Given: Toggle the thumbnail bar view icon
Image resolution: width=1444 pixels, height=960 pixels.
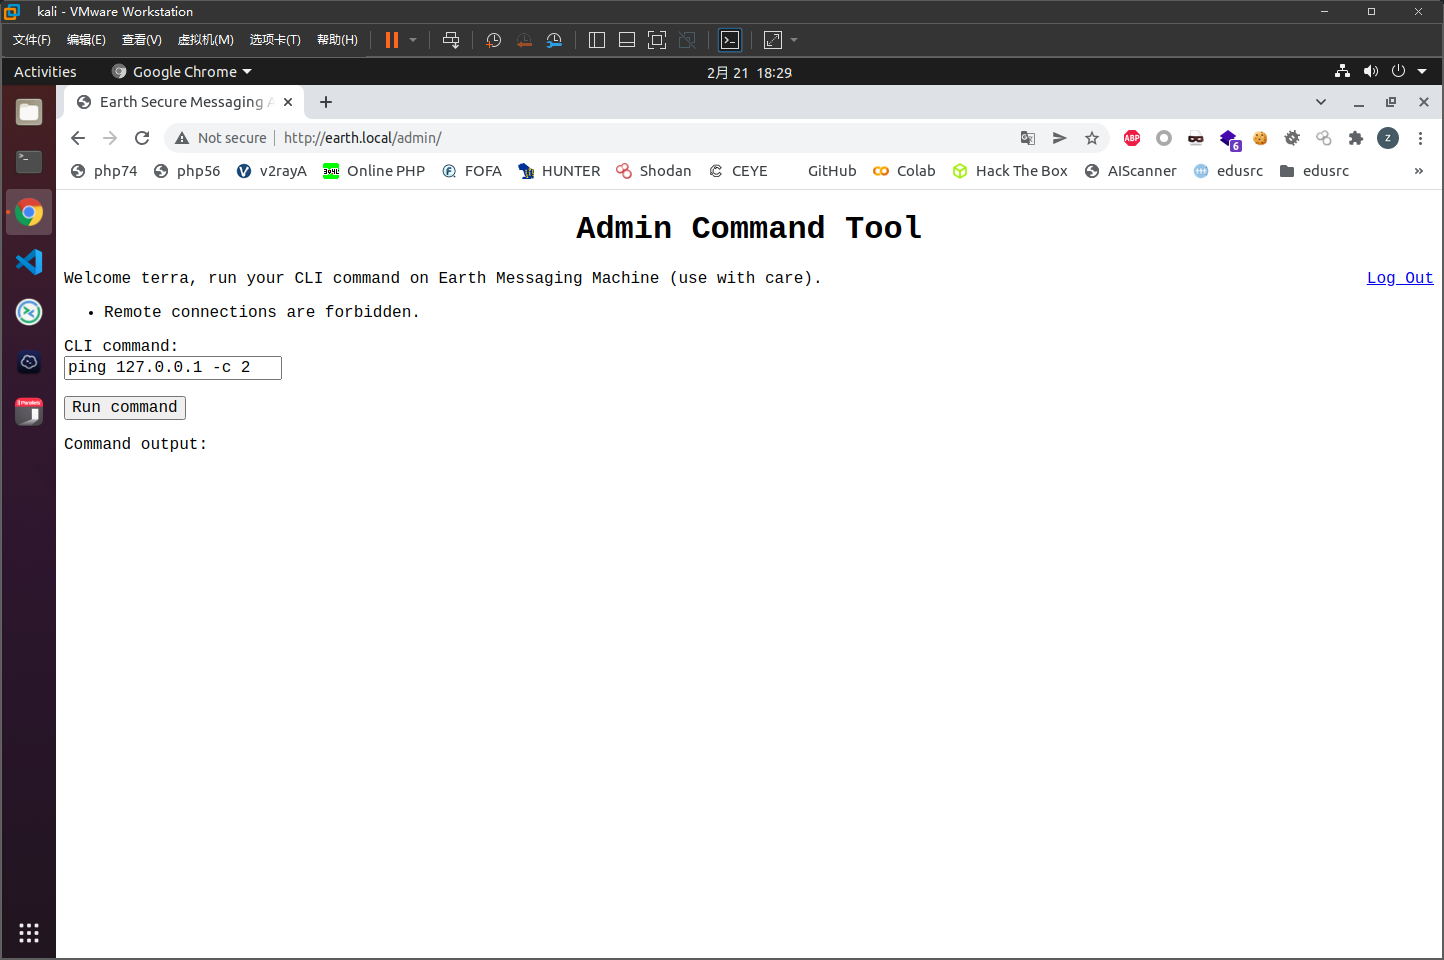Looking at the screenshot, I should (627, 40).
